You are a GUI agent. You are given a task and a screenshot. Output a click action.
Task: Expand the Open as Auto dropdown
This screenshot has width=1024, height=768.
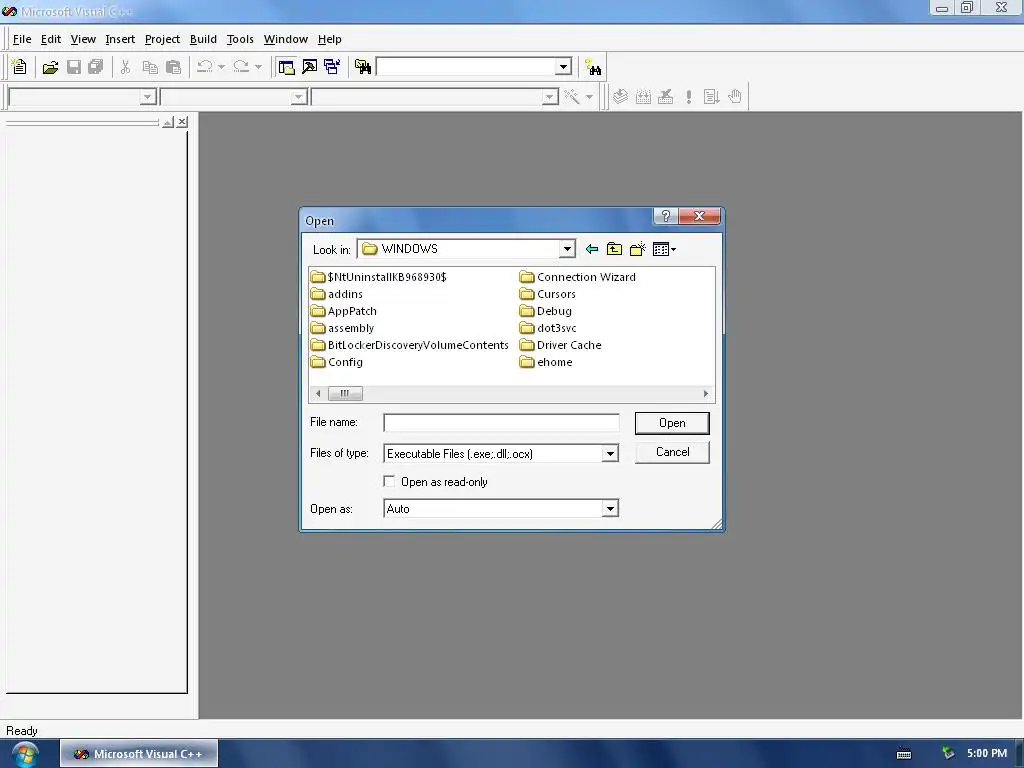609,508
